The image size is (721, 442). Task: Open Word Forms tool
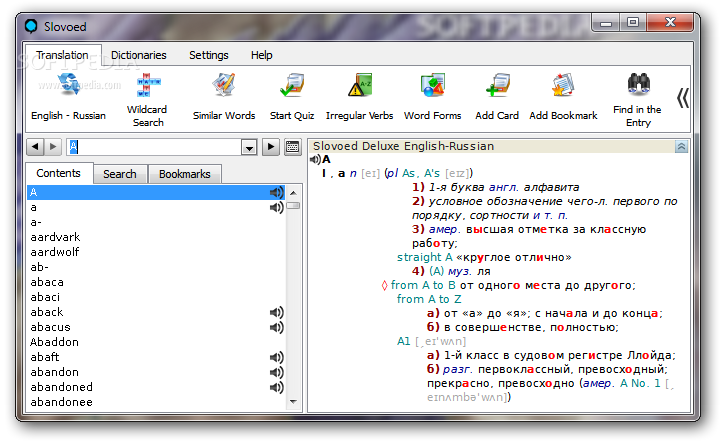(432, 98)
